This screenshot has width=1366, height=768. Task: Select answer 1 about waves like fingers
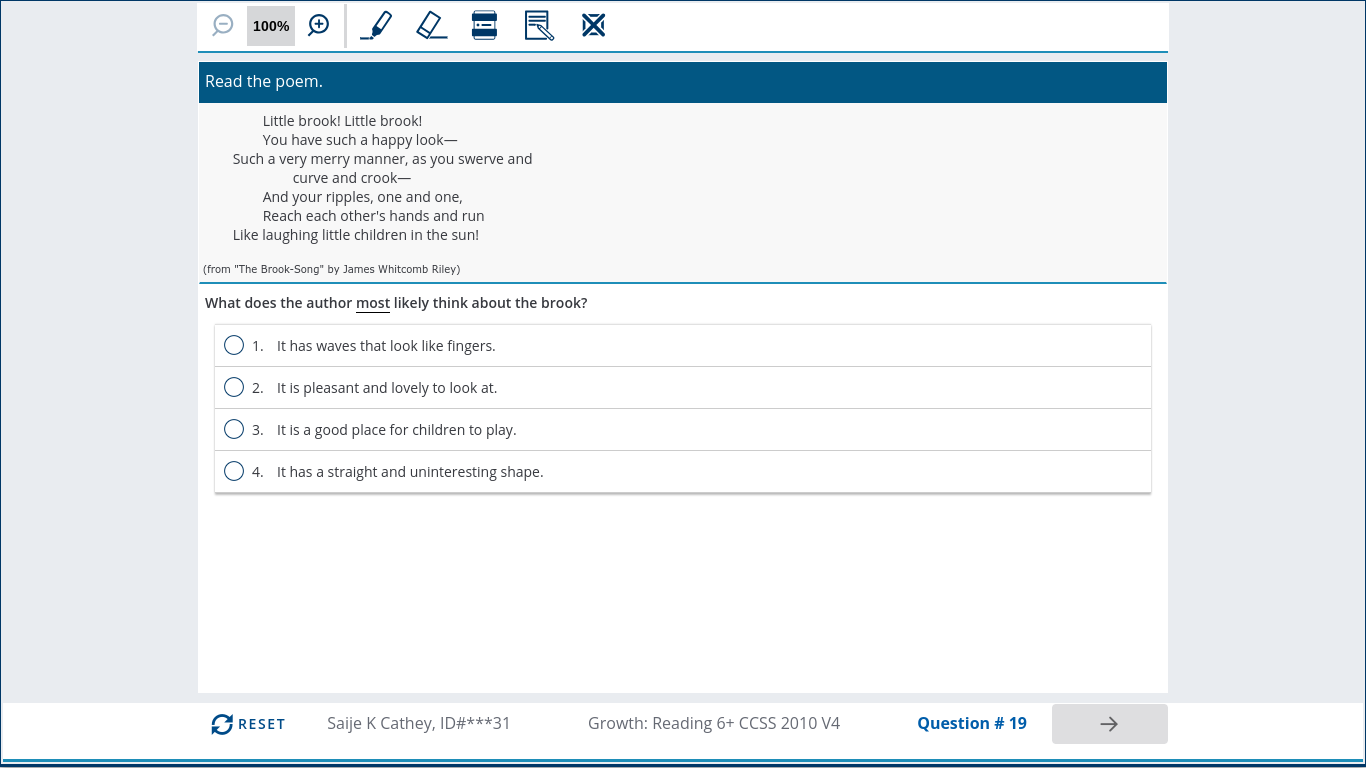click(683, 346)
